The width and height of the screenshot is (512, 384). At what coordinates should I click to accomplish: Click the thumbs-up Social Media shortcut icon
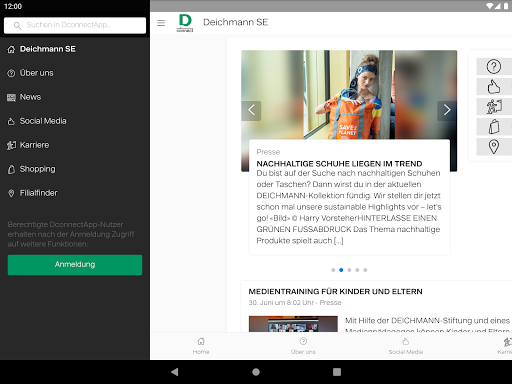click(x=494, y=87)
